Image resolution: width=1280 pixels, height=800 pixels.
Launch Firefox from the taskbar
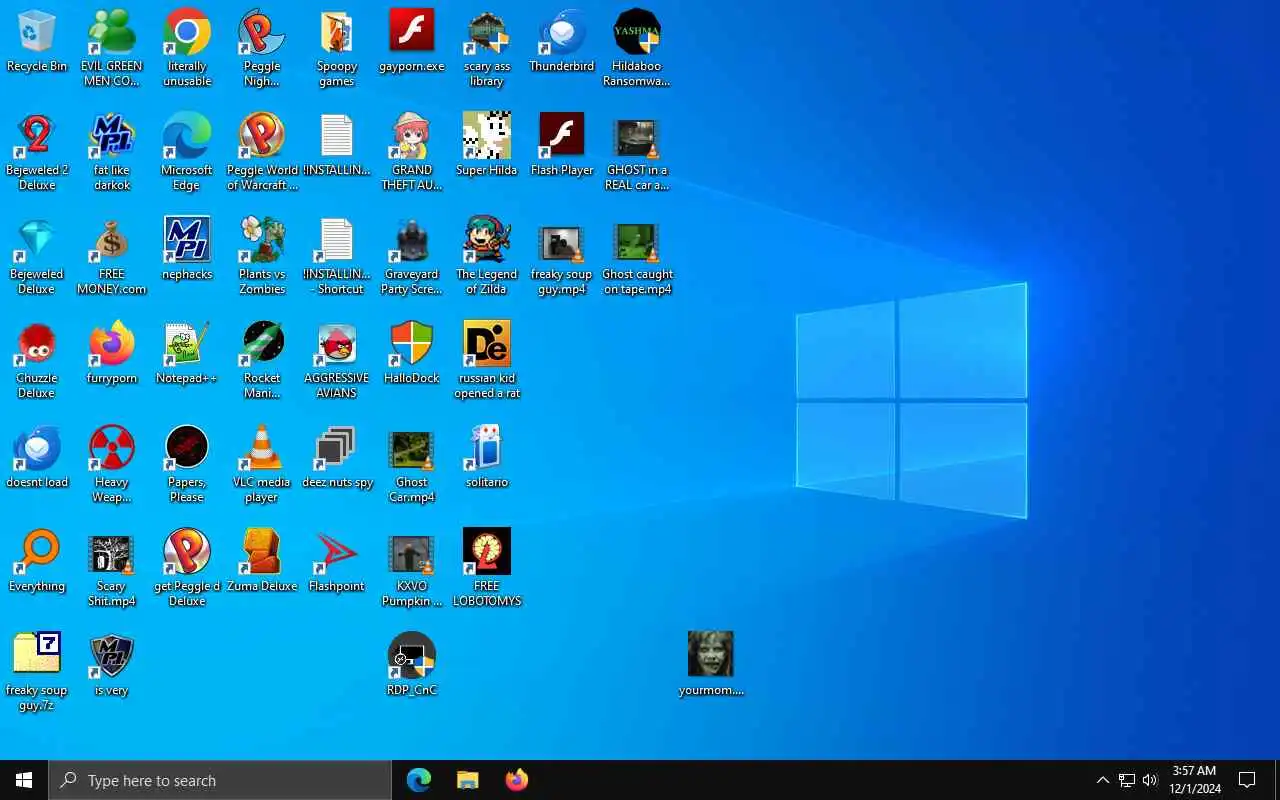click(517, 780)
